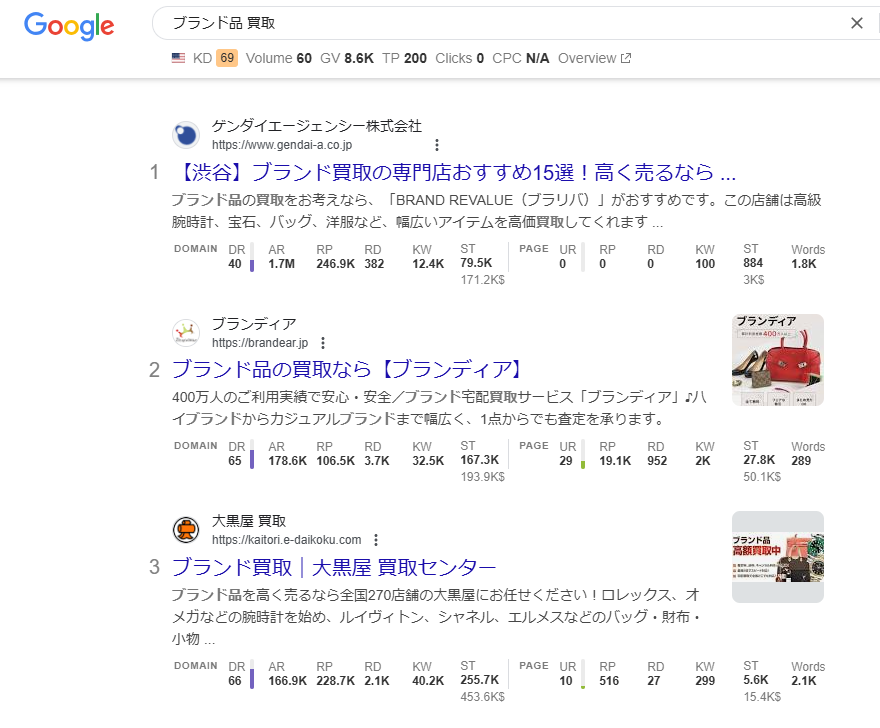This screenshot has height=728, width=880.
Task: Click the KD 69 difficulty badge
Action: tap(227, 58)
